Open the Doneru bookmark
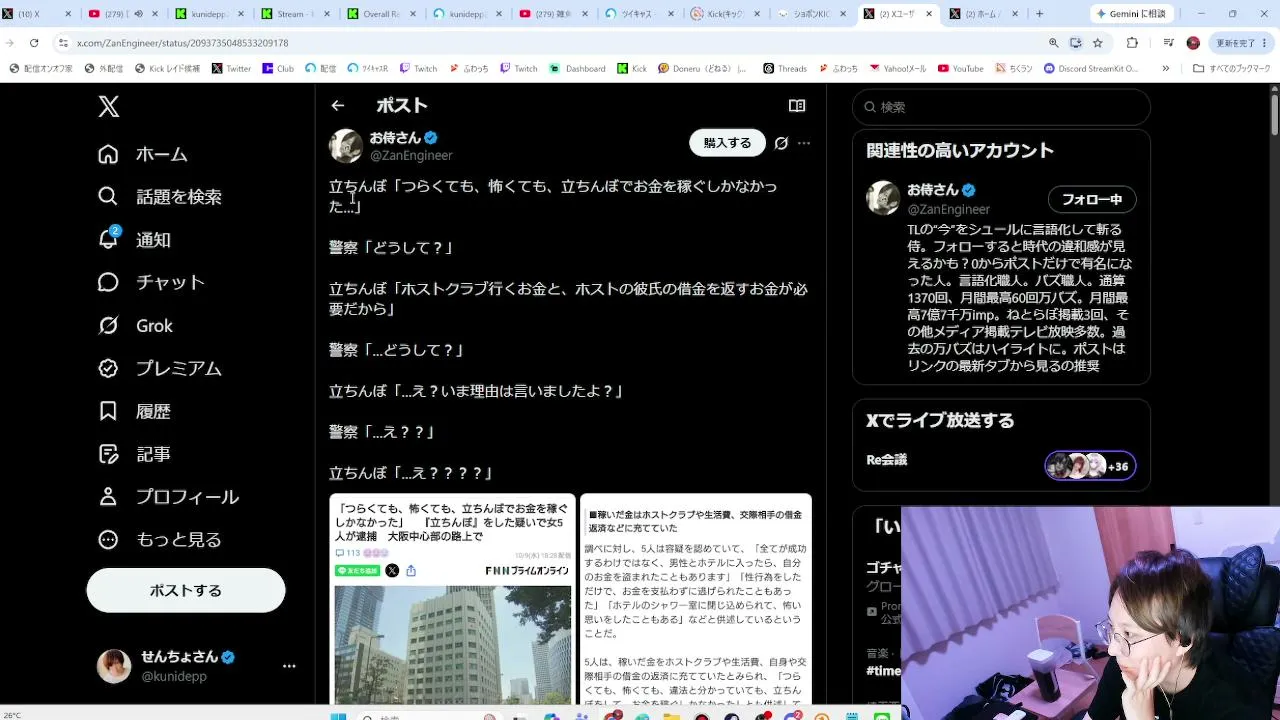The width and height of the screenshot is (1280, 720). (702, 69)
